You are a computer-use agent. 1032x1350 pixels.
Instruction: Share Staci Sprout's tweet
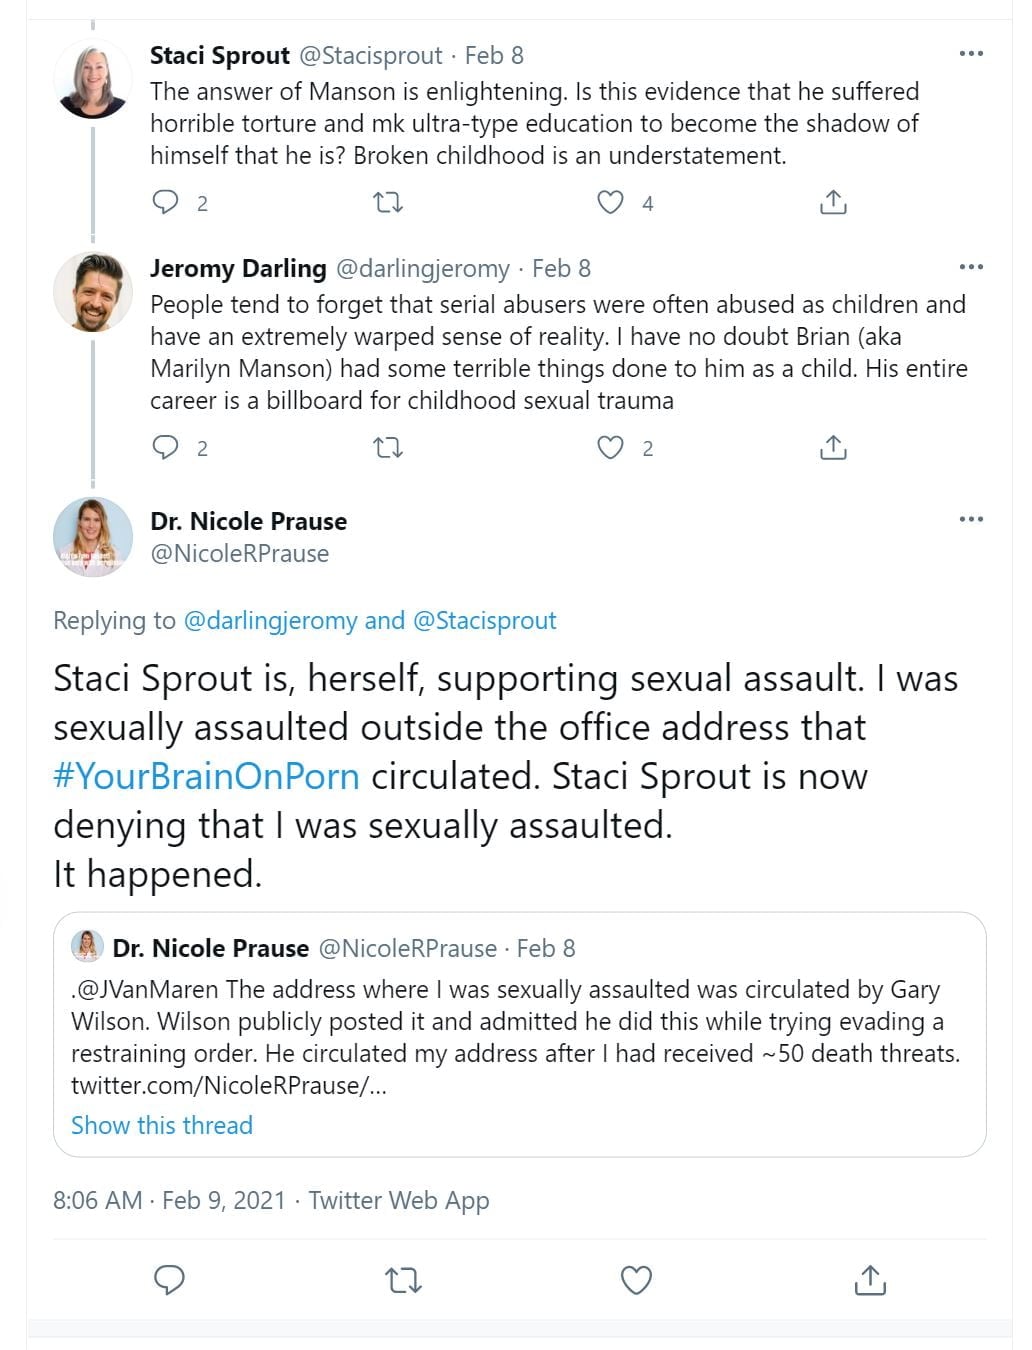tap(833, 203)
